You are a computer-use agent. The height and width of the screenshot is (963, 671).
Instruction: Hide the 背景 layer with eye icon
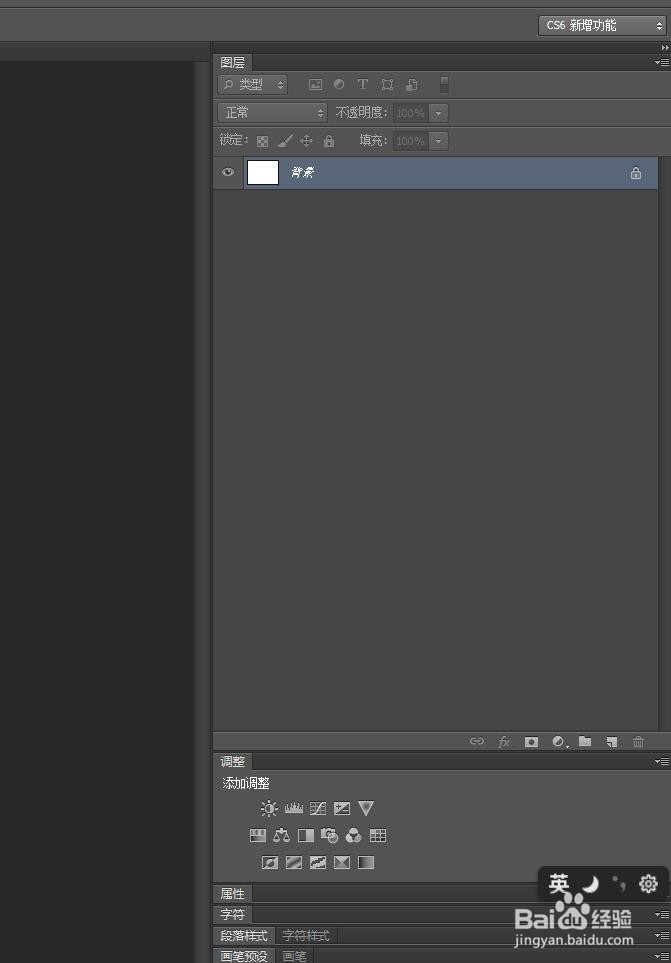(x=228, y=172)
